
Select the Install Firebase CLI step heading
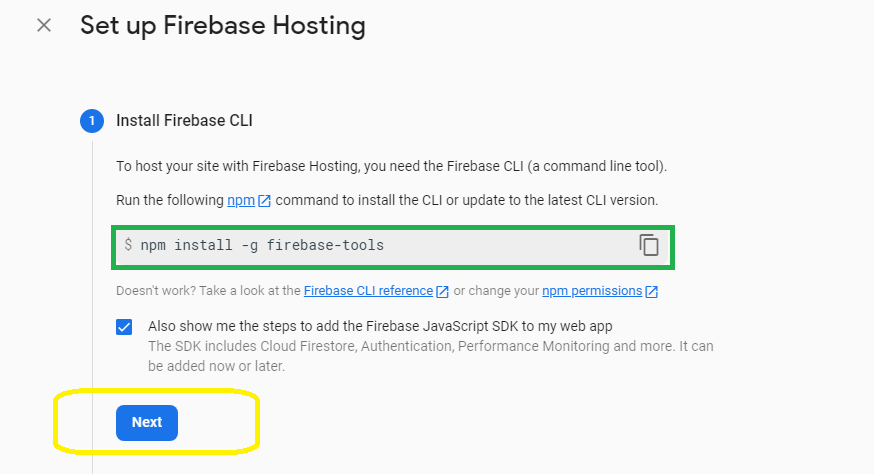(184, 121)
